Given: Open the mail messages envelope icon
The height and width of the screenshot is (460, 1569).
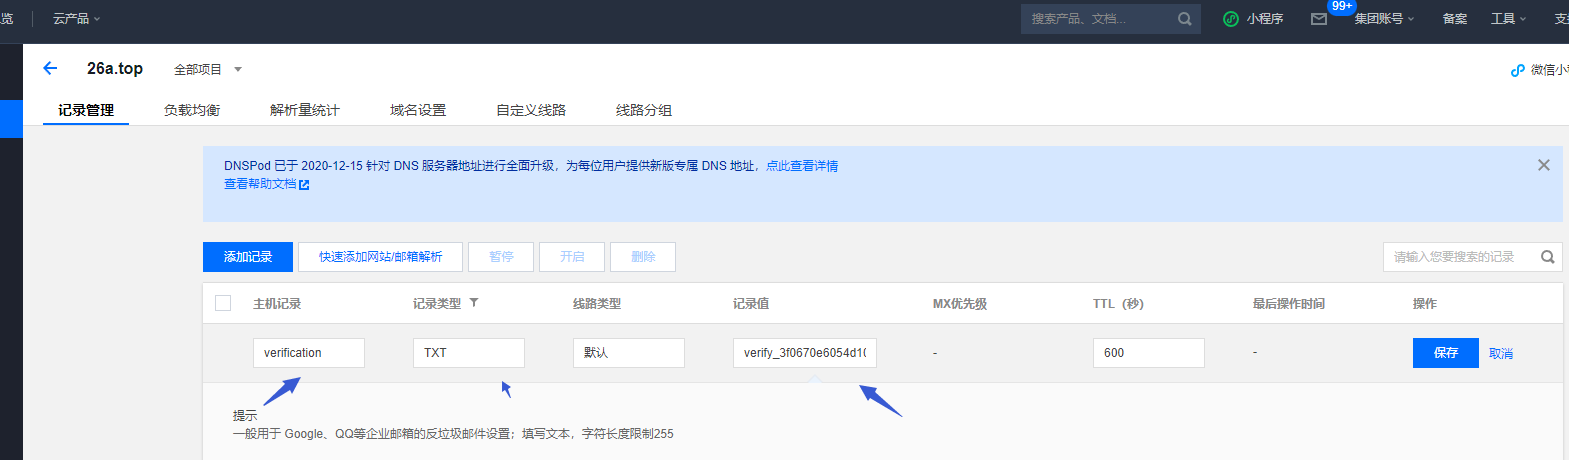Looking at the screenshot, I should pyautogui.click(x=1319, y=19).
